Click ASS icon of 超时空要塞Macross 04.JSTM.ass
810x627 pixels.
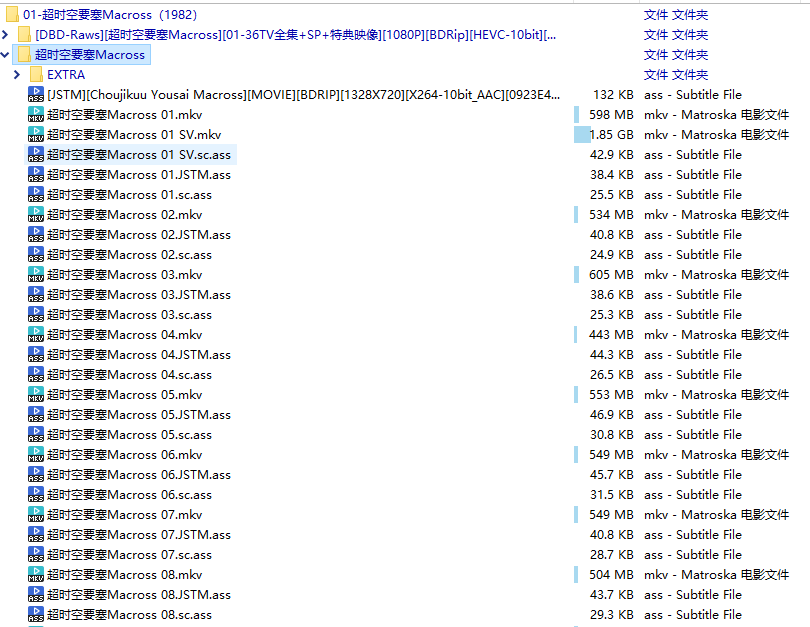[x=36, y=355]
